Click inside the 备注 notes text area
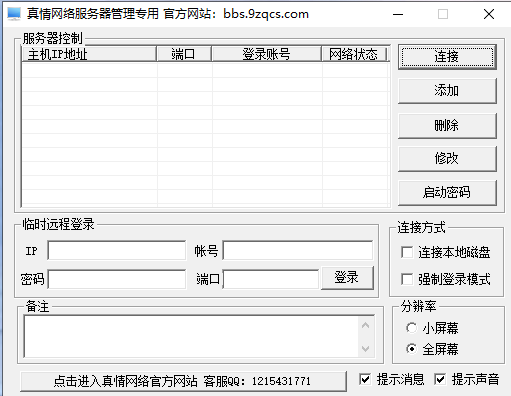 [192, 336]
